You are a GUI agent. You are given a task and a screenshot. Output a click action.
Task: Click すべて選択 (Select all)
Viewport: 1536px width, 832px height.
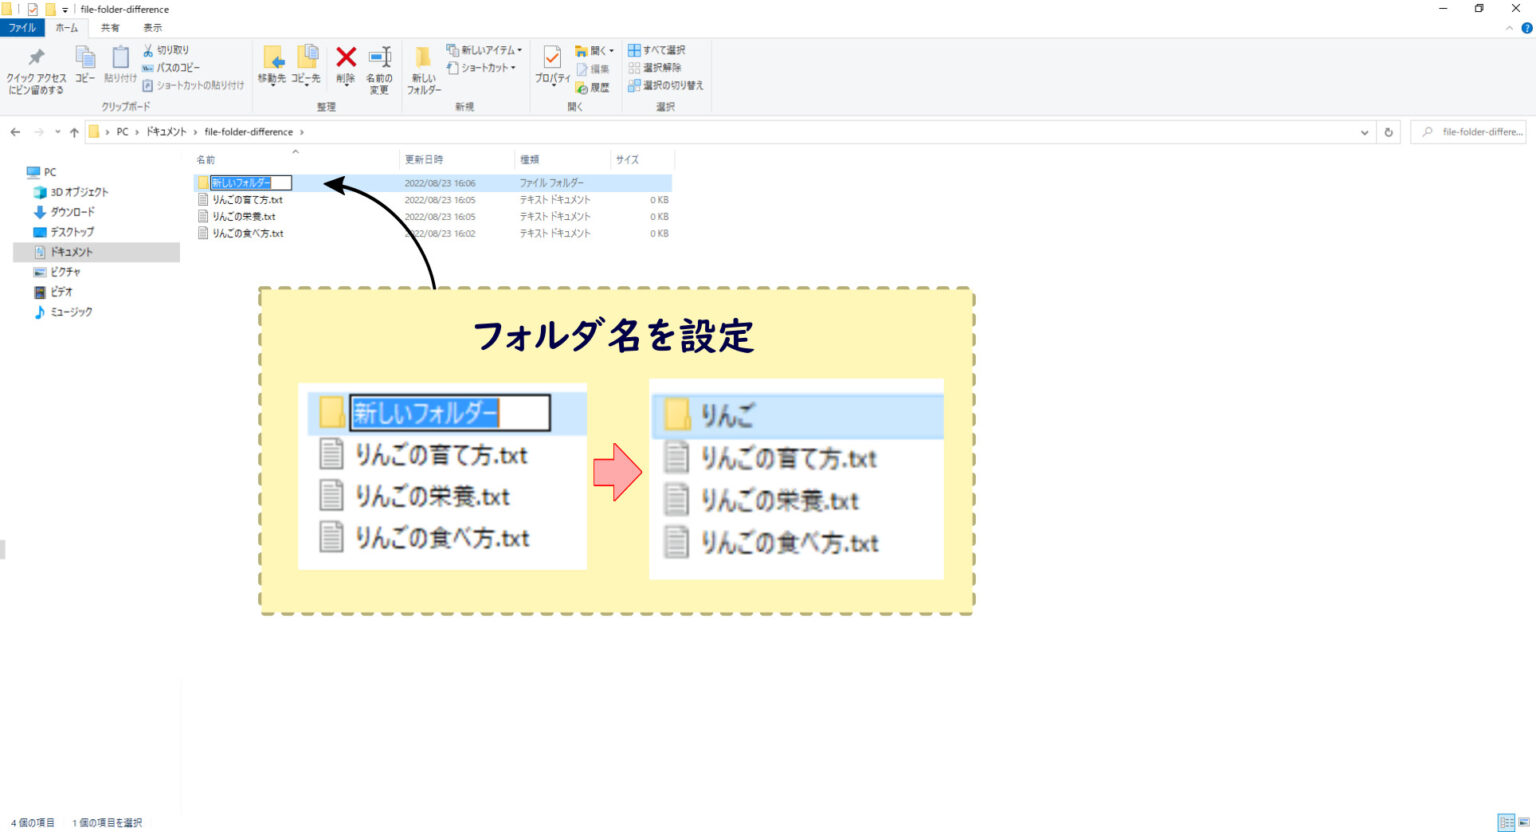(x=656, y=50)
